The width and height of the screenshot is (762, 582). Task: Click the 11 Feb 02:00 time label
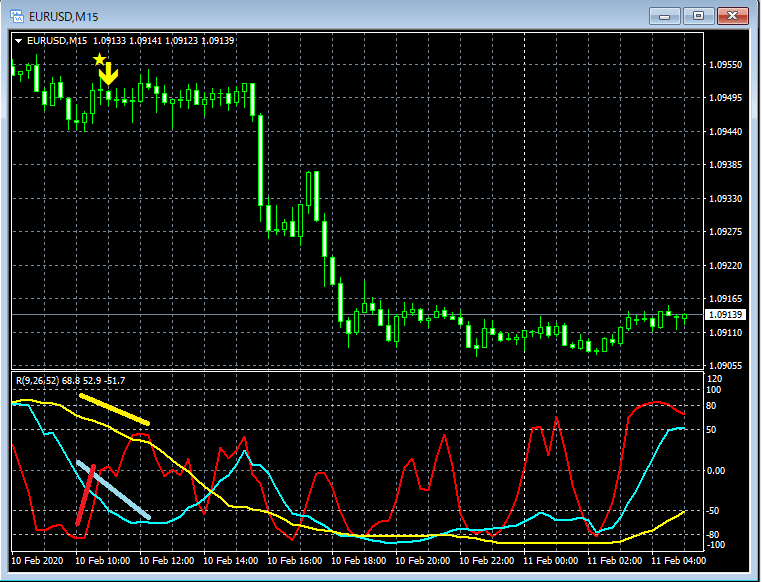pos(615,561)
